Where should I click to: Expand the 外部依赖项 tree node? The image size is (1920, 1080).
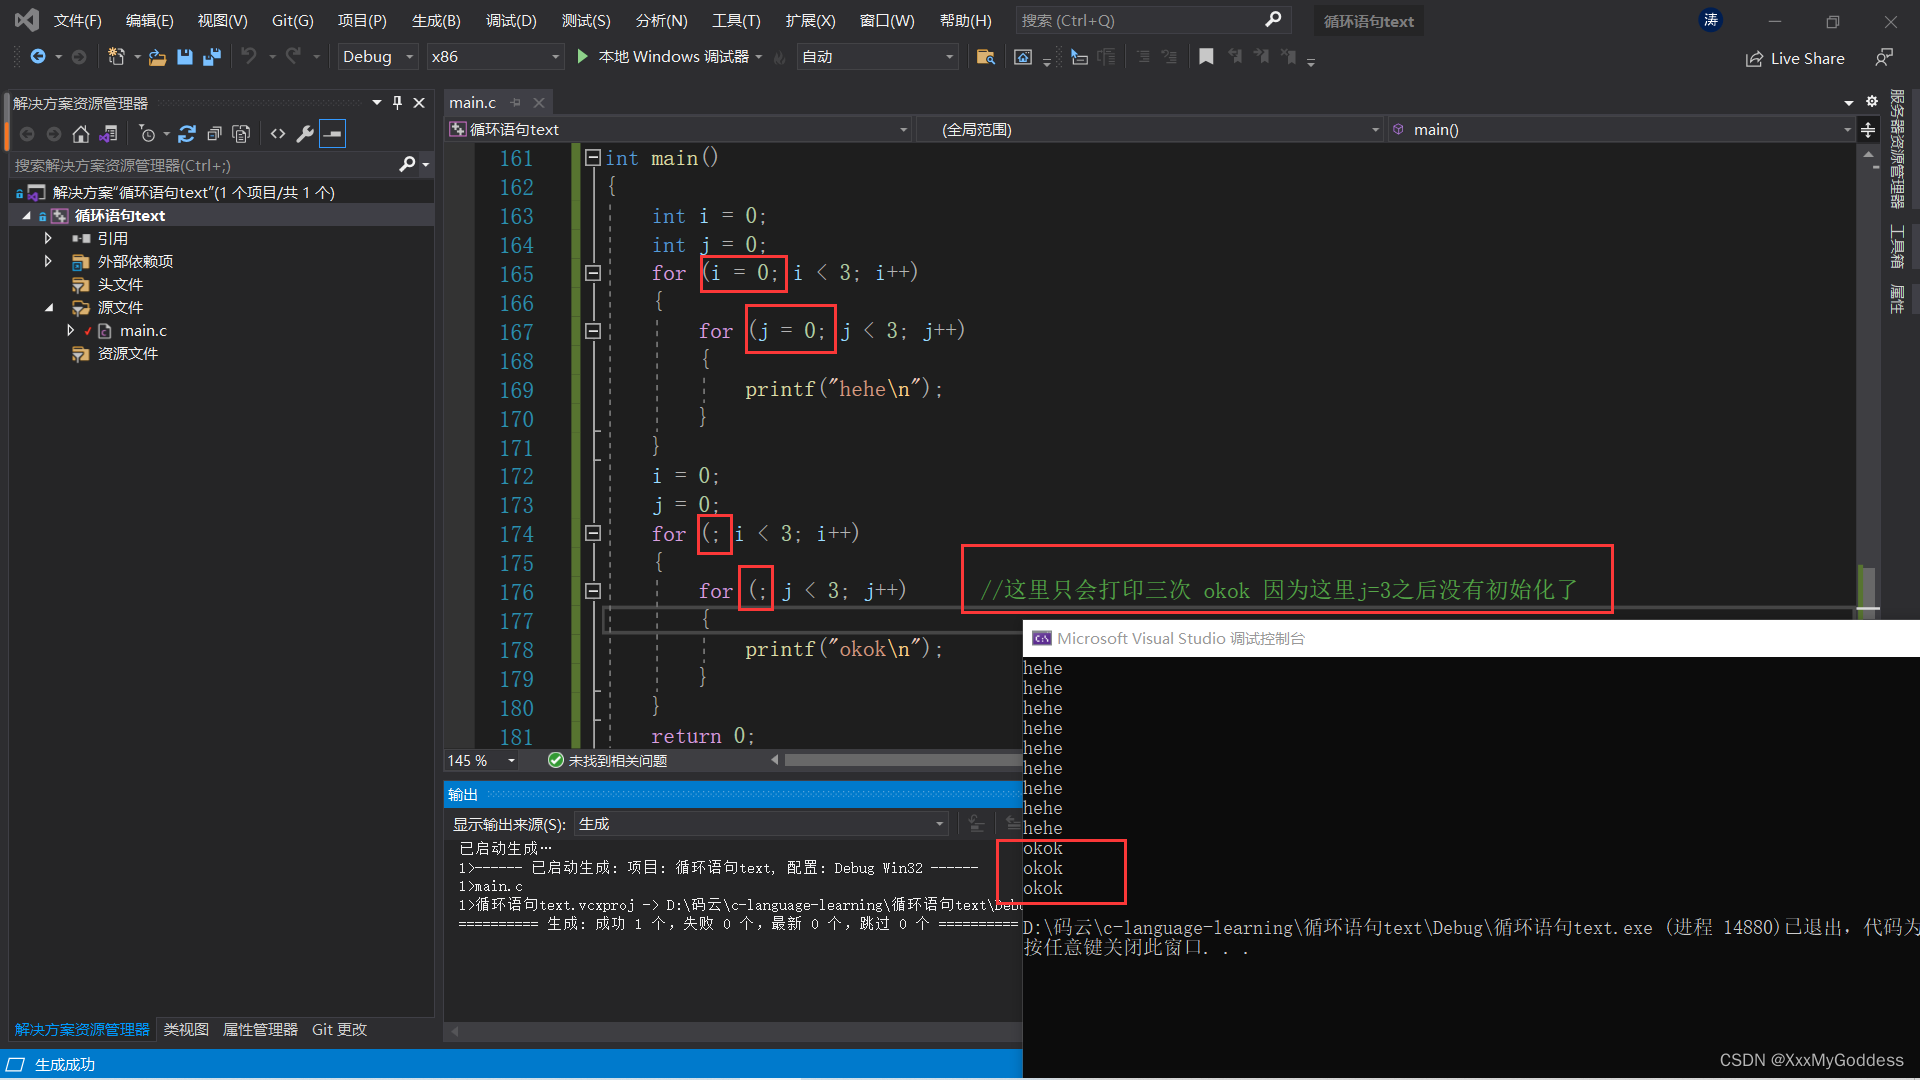48,261
